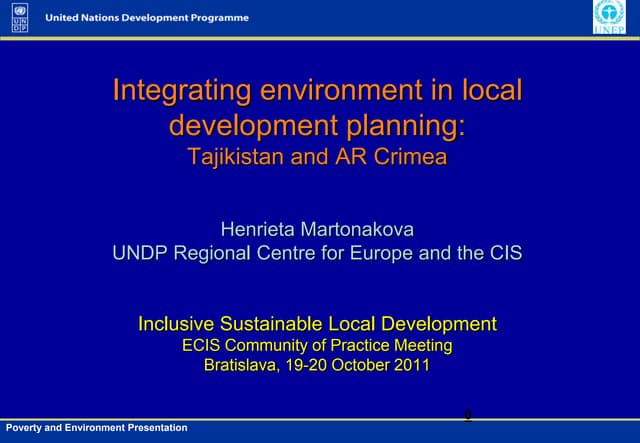Click the UNDP logo in the header
640x443 pixels.
click(20, 18)
